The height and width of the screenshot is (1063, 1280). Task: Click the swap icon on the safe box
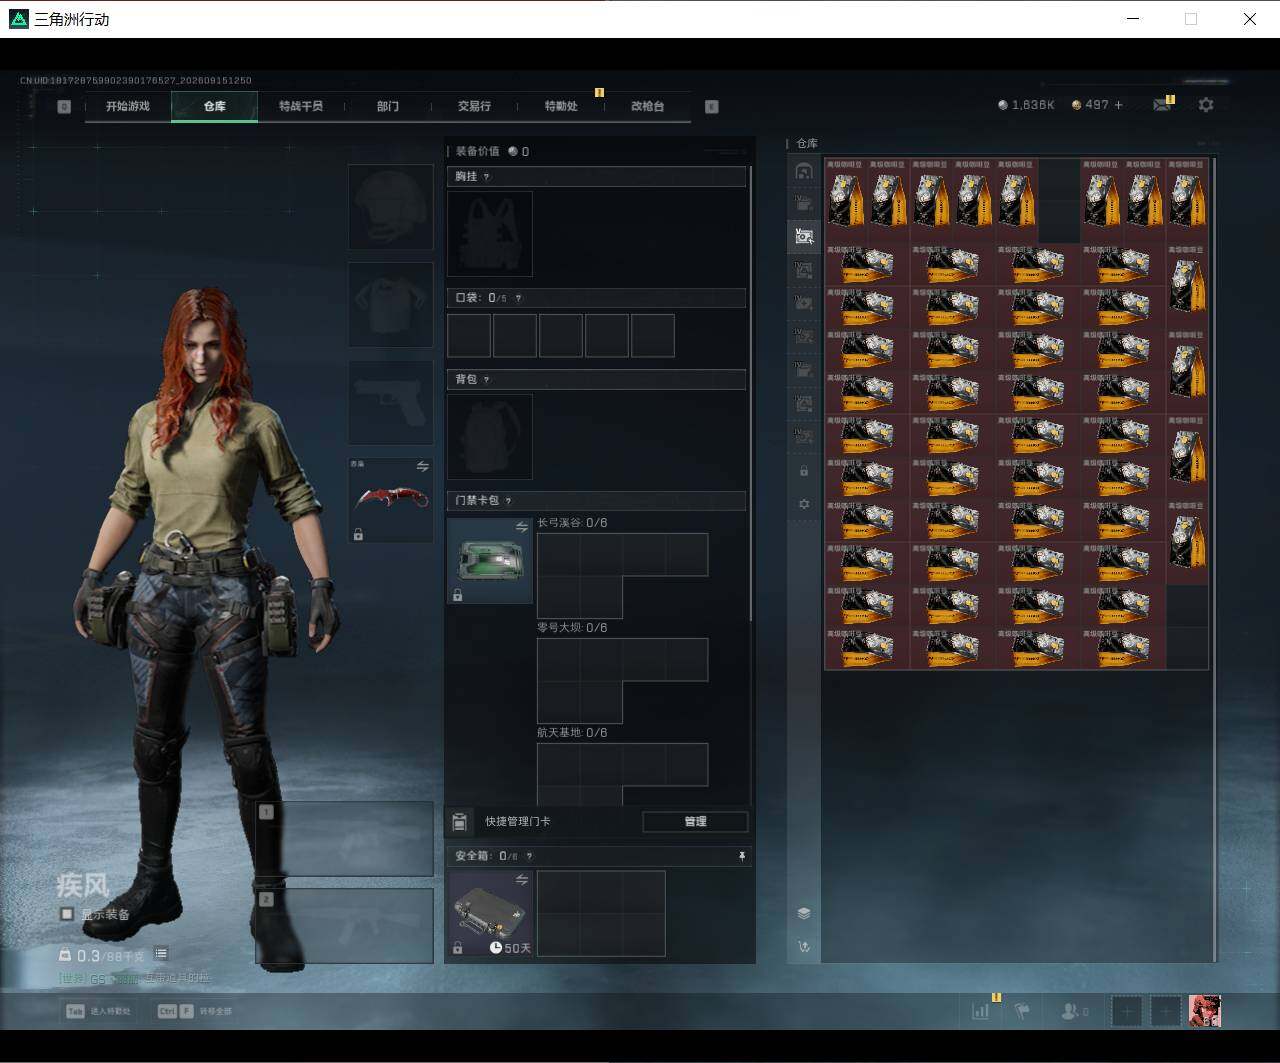click(521, 880)
